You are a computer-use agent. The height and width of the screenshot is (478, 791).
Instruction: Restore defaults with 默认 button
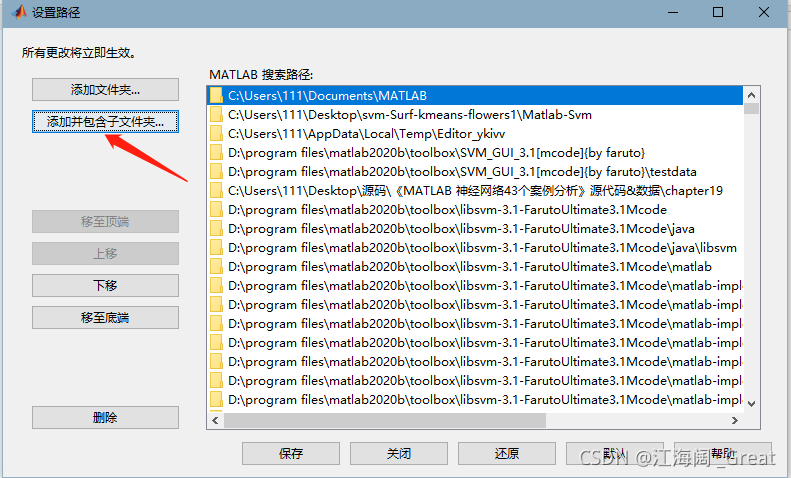pyautogui.click(x=615, y=453)
